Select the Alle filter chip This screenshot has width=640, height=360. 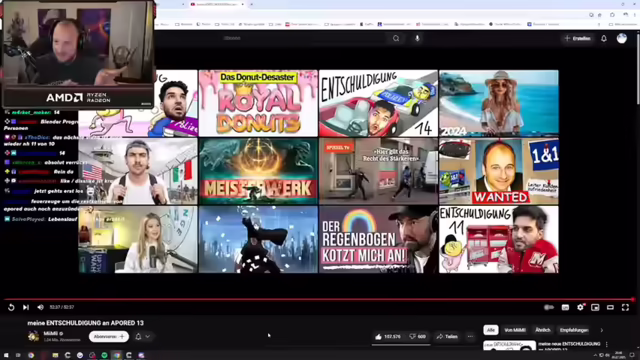click(x=491, y=330)
